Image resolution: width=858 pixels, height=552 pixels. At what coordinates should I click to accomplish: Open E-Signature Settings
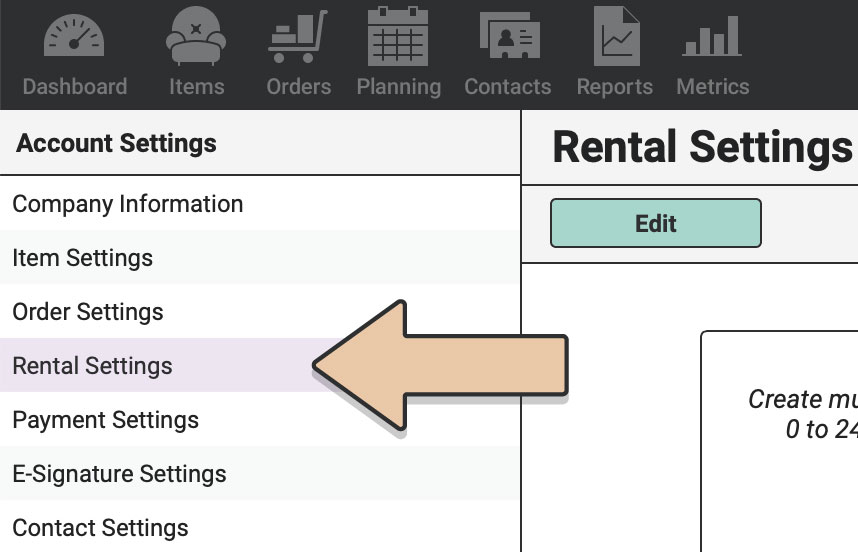point(260,473)
